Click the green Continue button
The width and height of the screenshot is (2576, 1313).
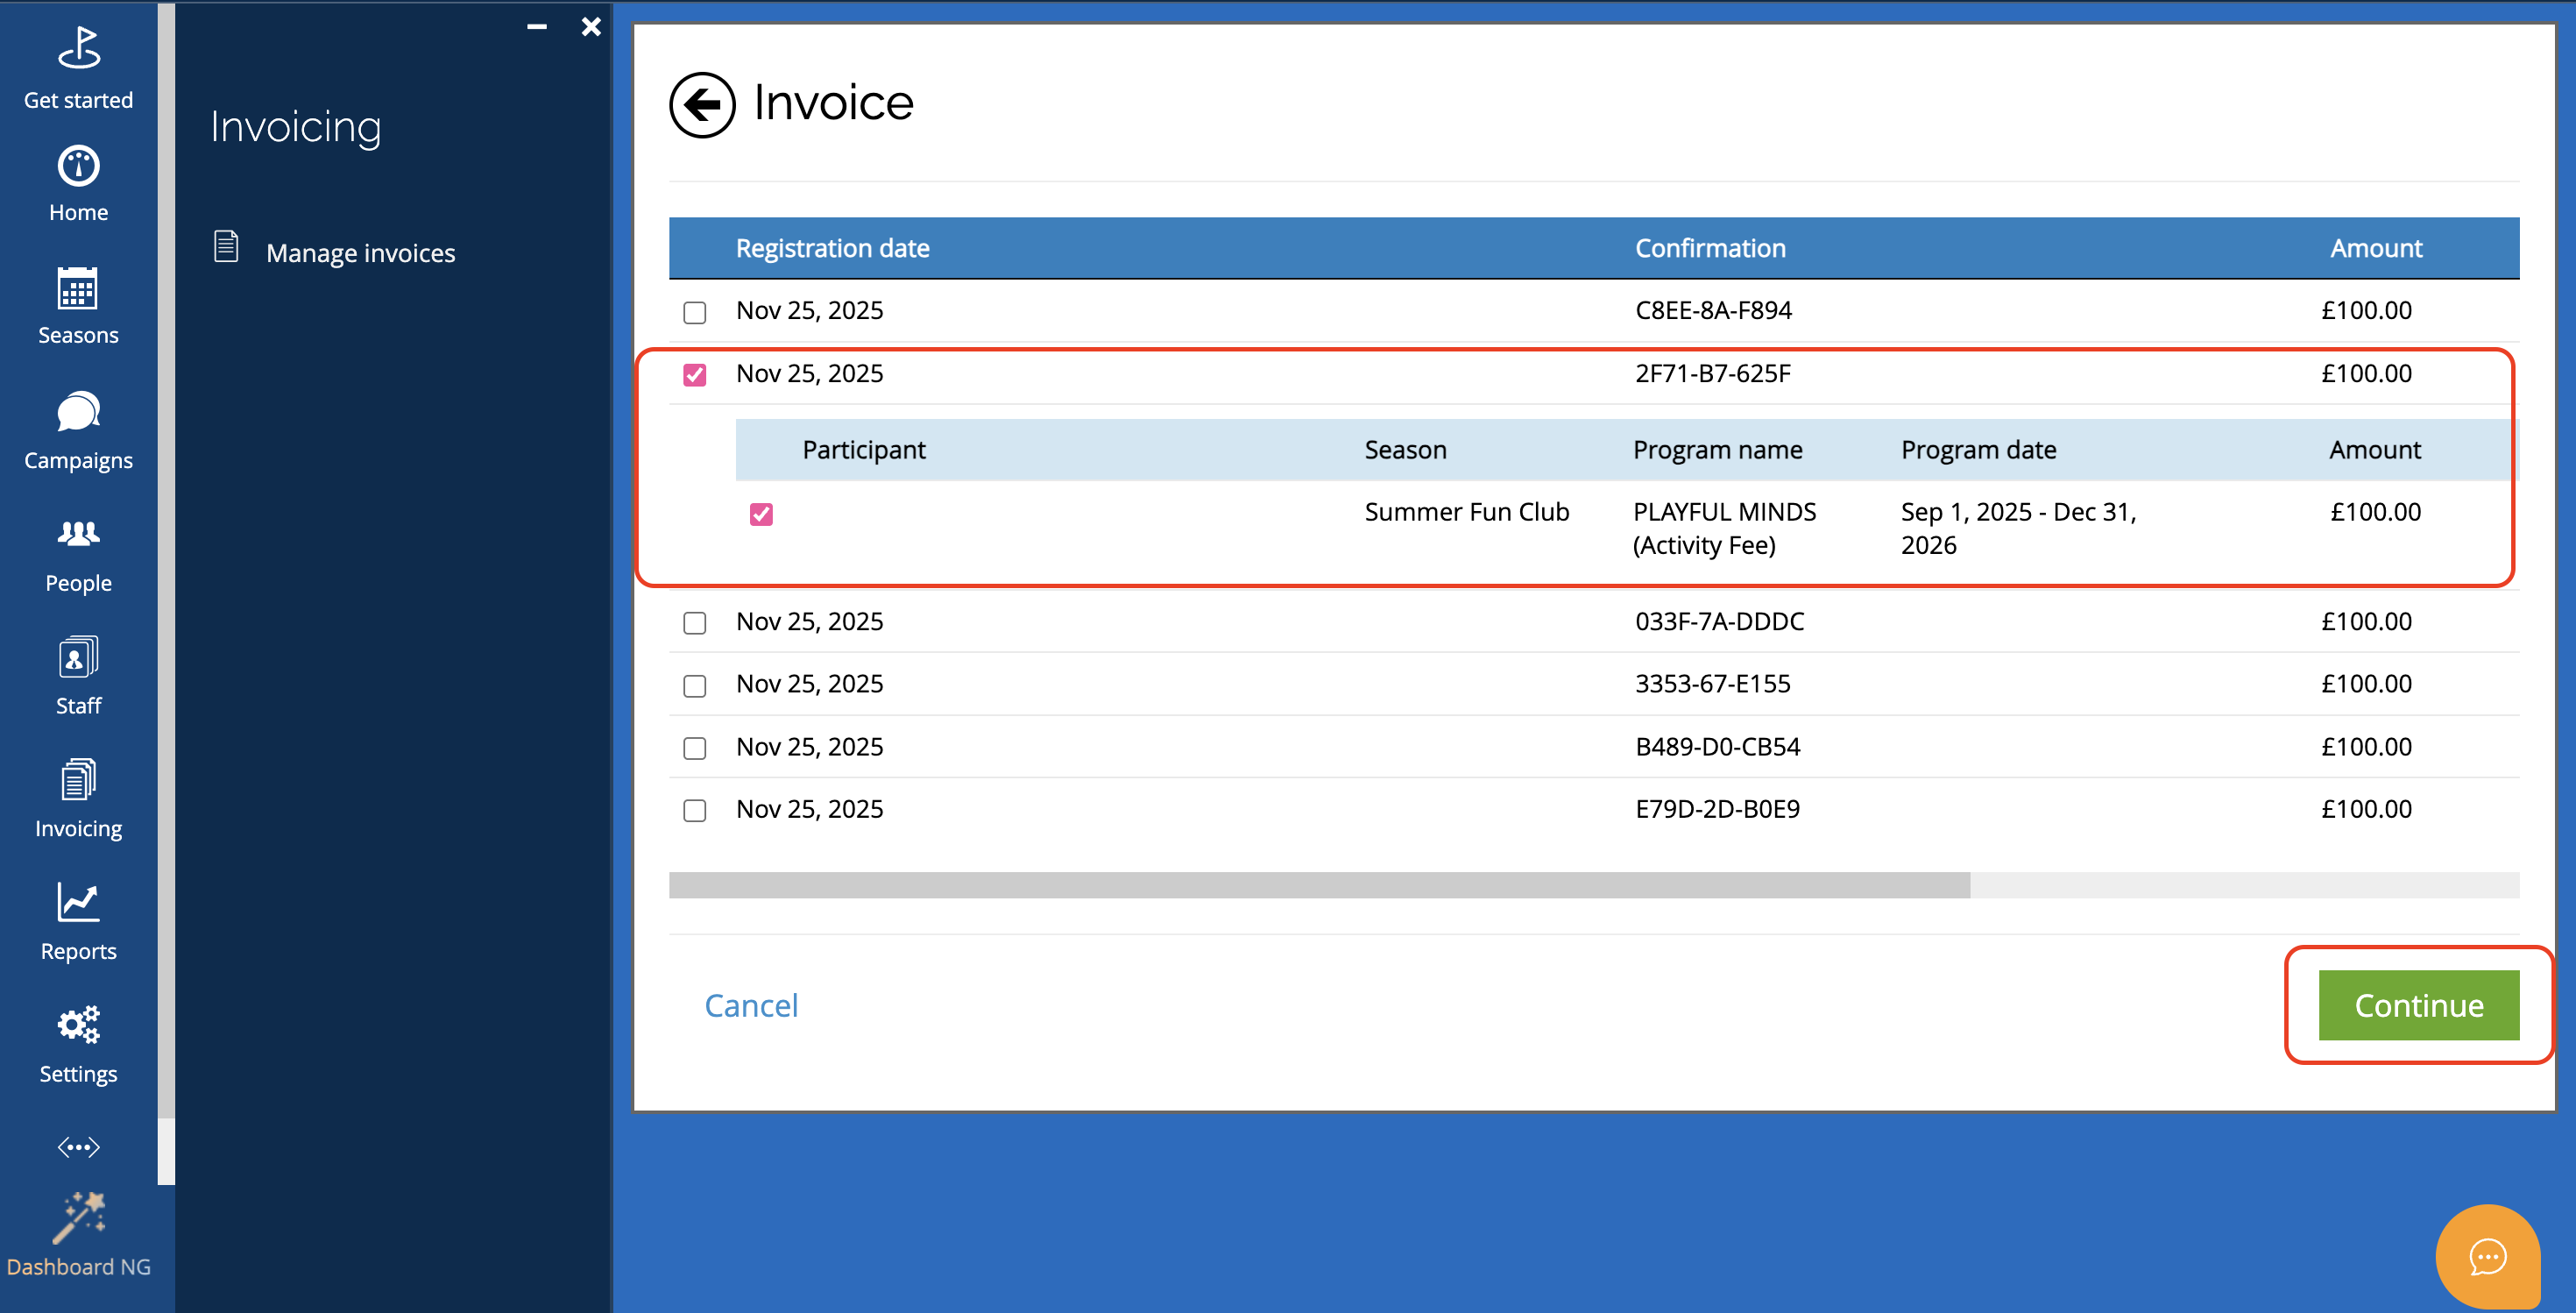[x=2418, y=1005]
